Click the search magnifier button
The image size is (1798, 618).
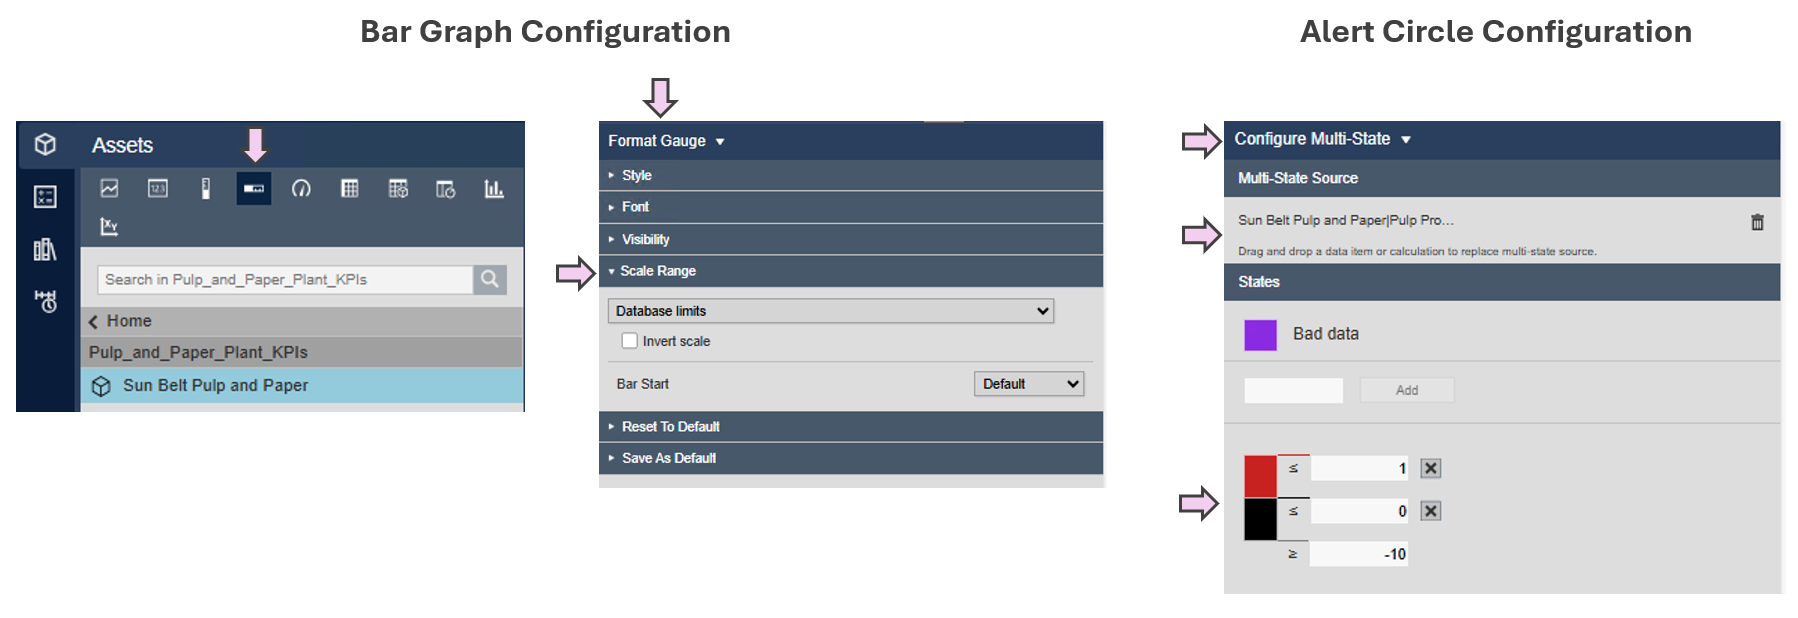click(x=490, y=279)
